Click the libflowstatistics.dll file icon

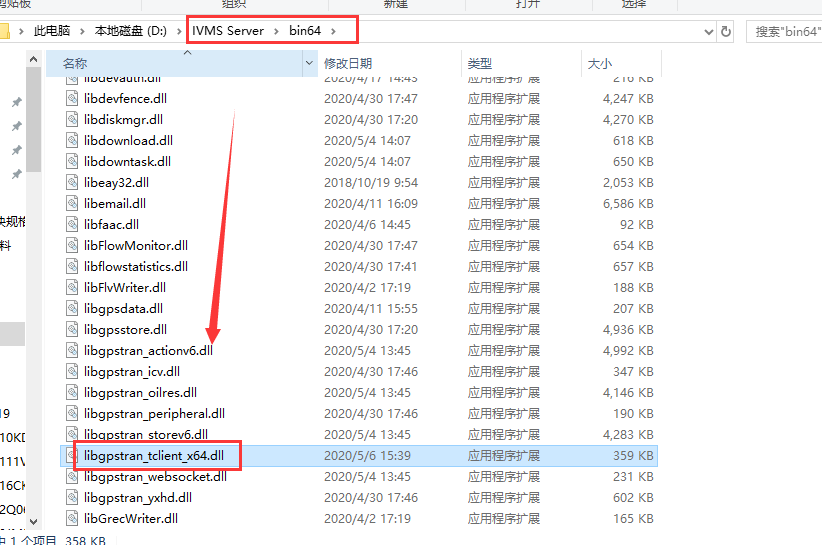(72, 266)
